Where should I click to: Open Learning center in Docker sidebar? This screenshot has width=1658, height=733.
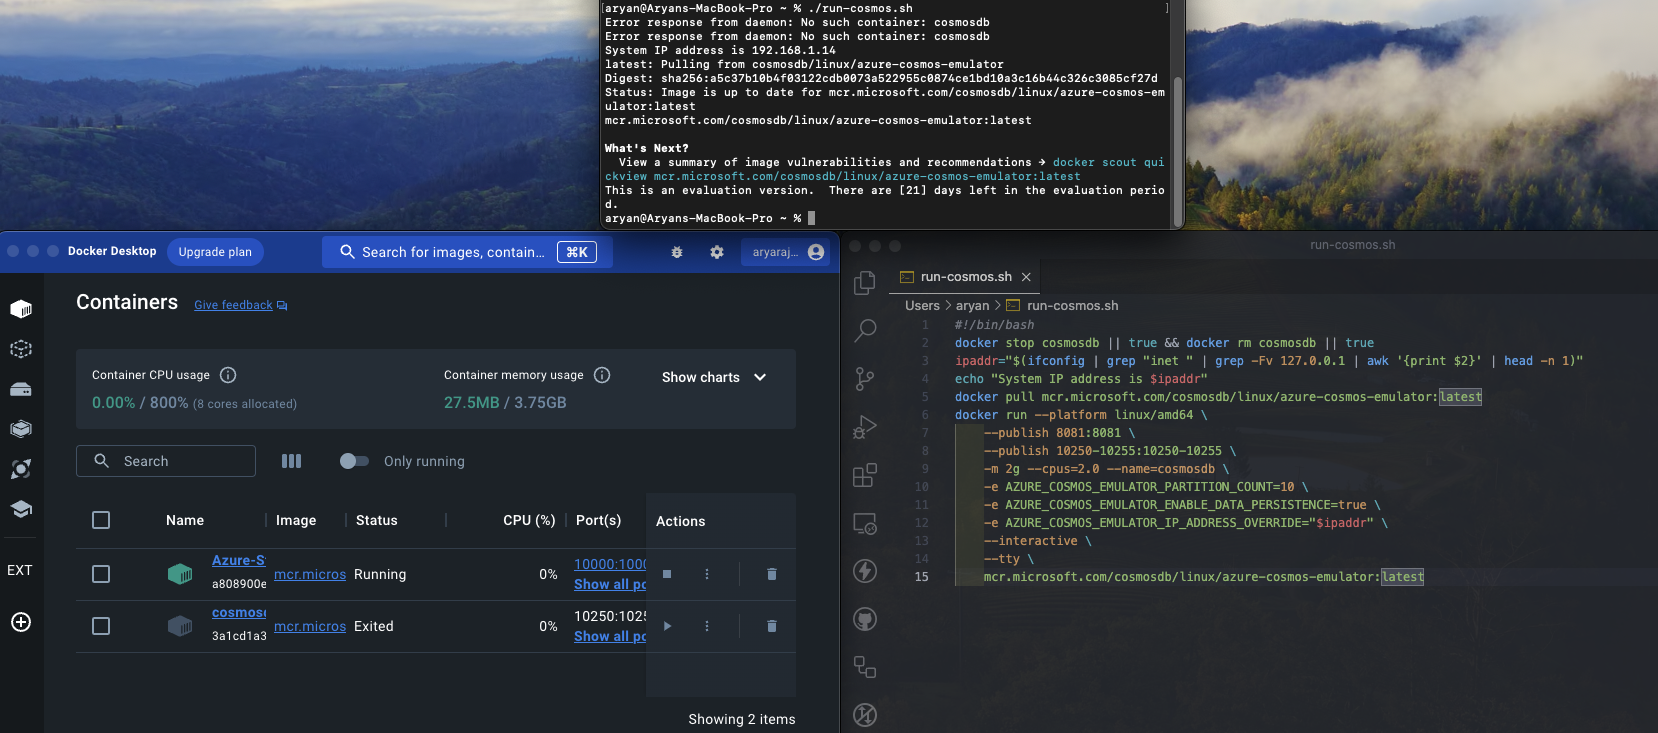click(x=21, y=509)
